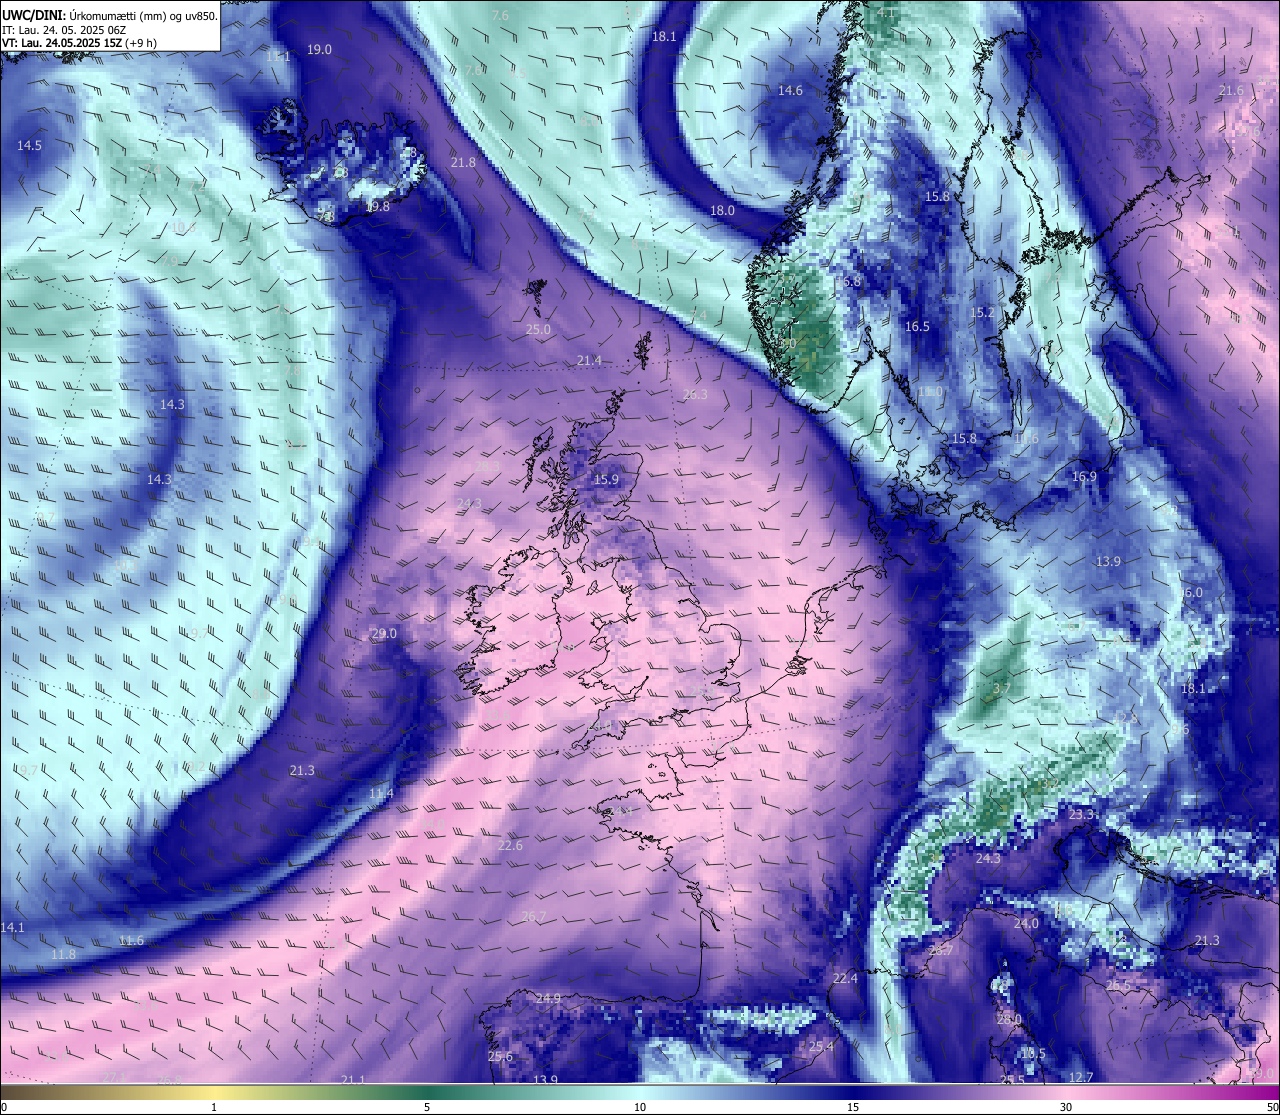Click the 16.9 value over the southern Baltic
Screen dimensions: 1280x1115
click(1084, 477)
